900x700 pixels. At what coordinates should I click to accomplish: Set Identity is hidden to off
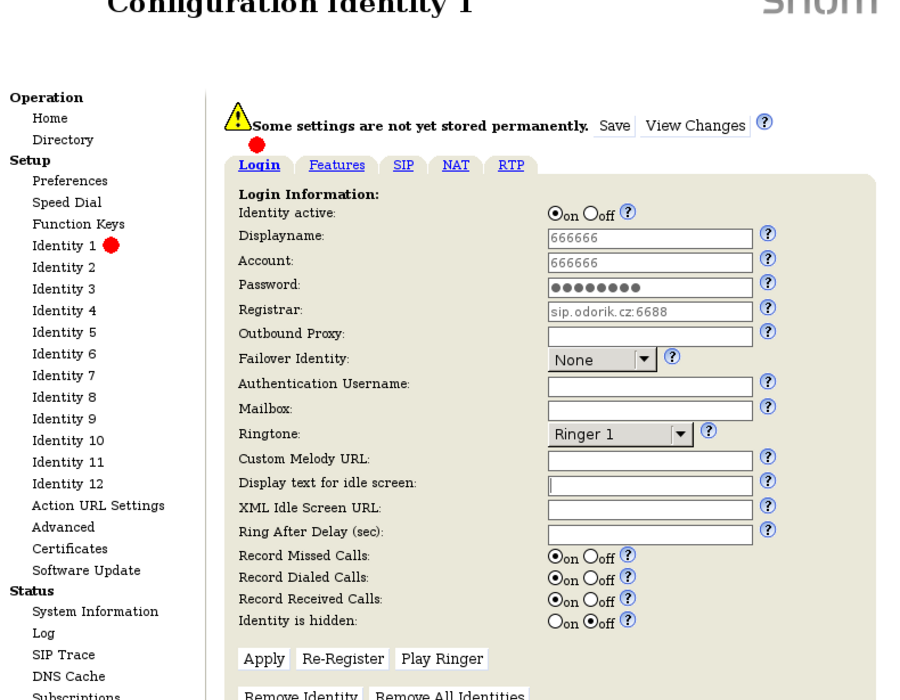(x=591, y=621)
